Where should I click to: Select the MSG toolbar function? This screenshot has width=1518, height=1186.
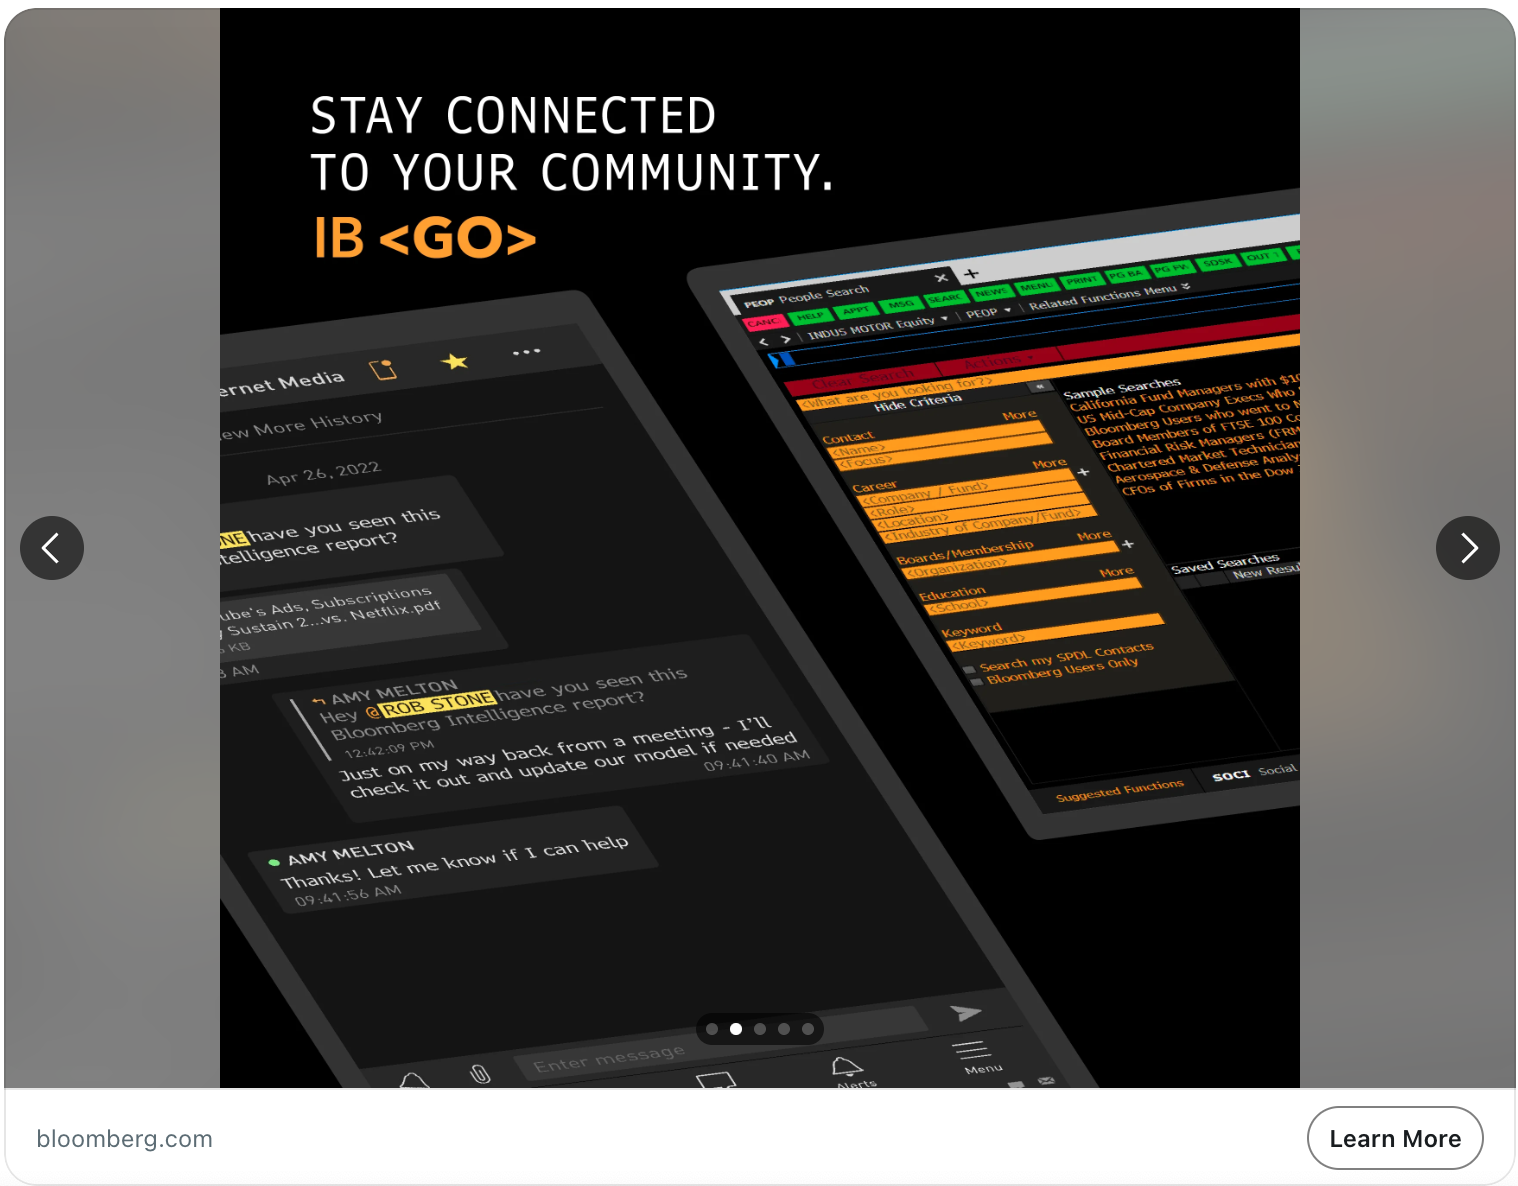(x=902, y=304)
